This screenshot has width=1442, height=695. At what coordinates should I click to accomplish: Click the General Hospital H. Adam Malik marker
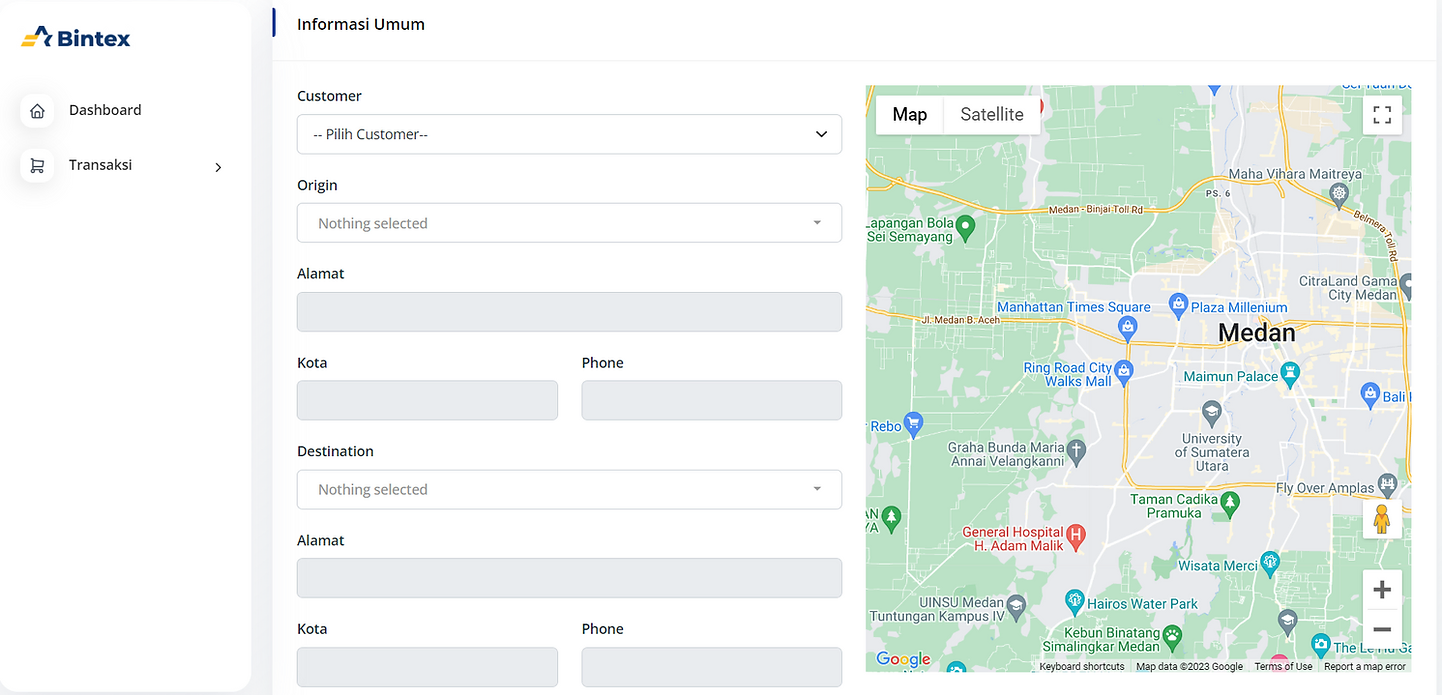click(x=1076, y=537)
